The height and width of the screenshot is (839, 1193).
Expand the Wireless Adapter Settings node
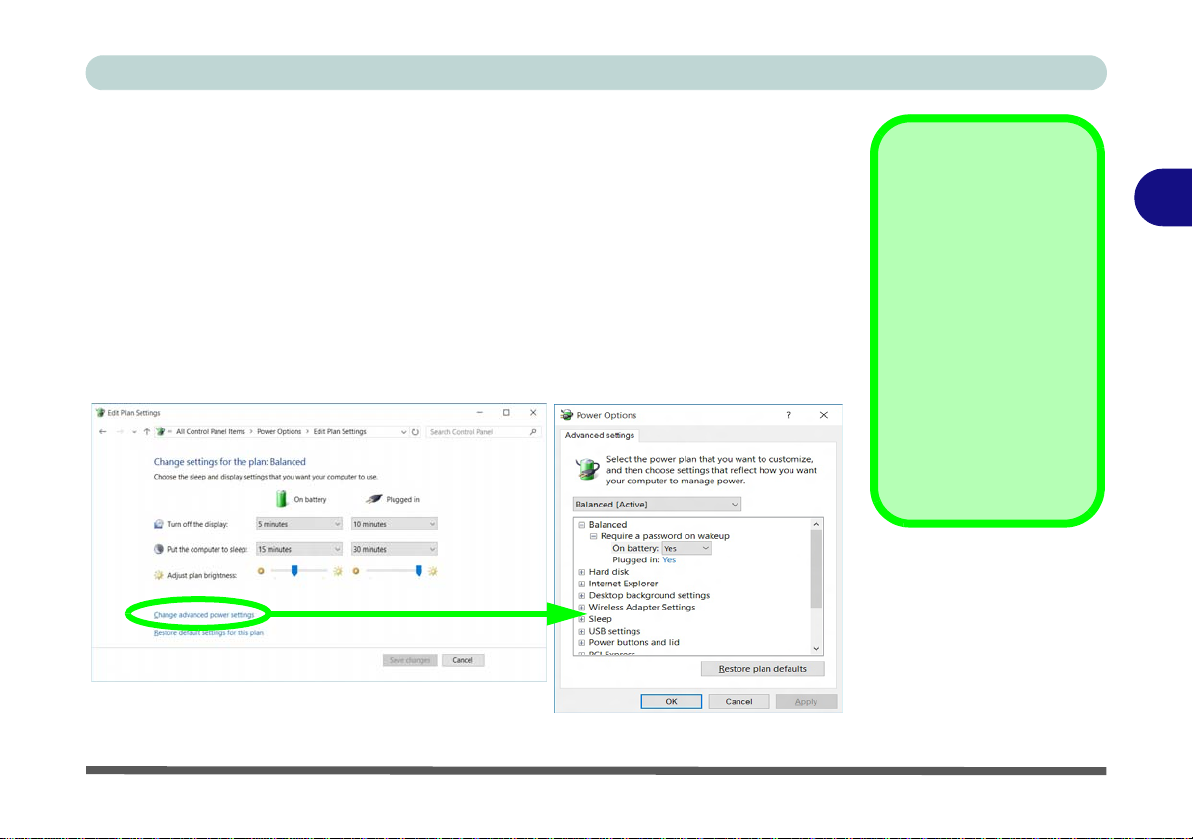click(x=581, y=608)
